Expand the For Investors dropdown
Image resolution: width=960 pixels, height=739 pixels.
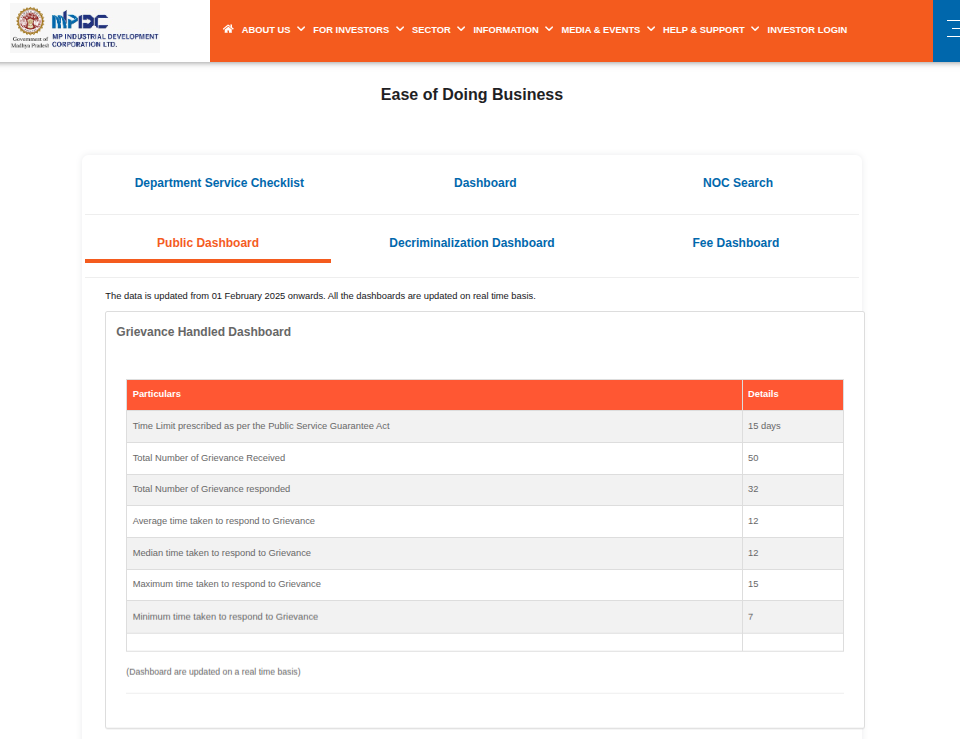coord(358,30)
